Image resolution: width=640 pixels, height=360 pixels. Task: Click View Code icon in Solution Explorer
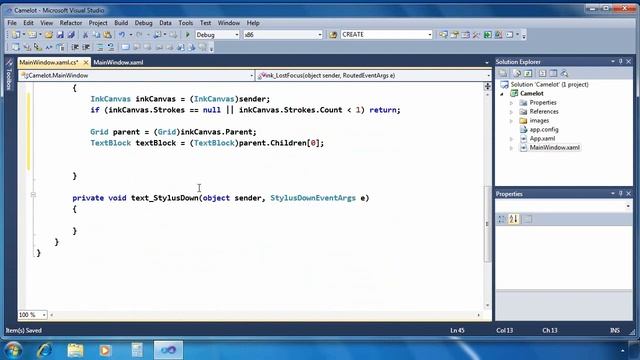pos(542,73)
